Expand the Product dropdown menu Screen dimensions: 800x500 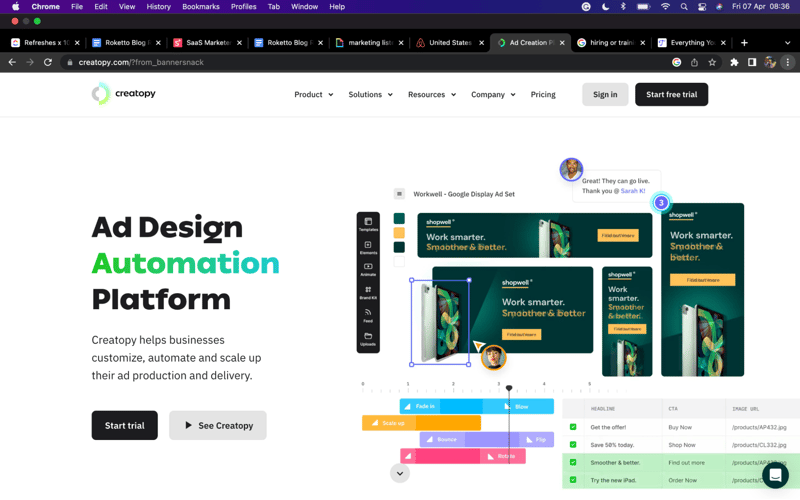314,94
